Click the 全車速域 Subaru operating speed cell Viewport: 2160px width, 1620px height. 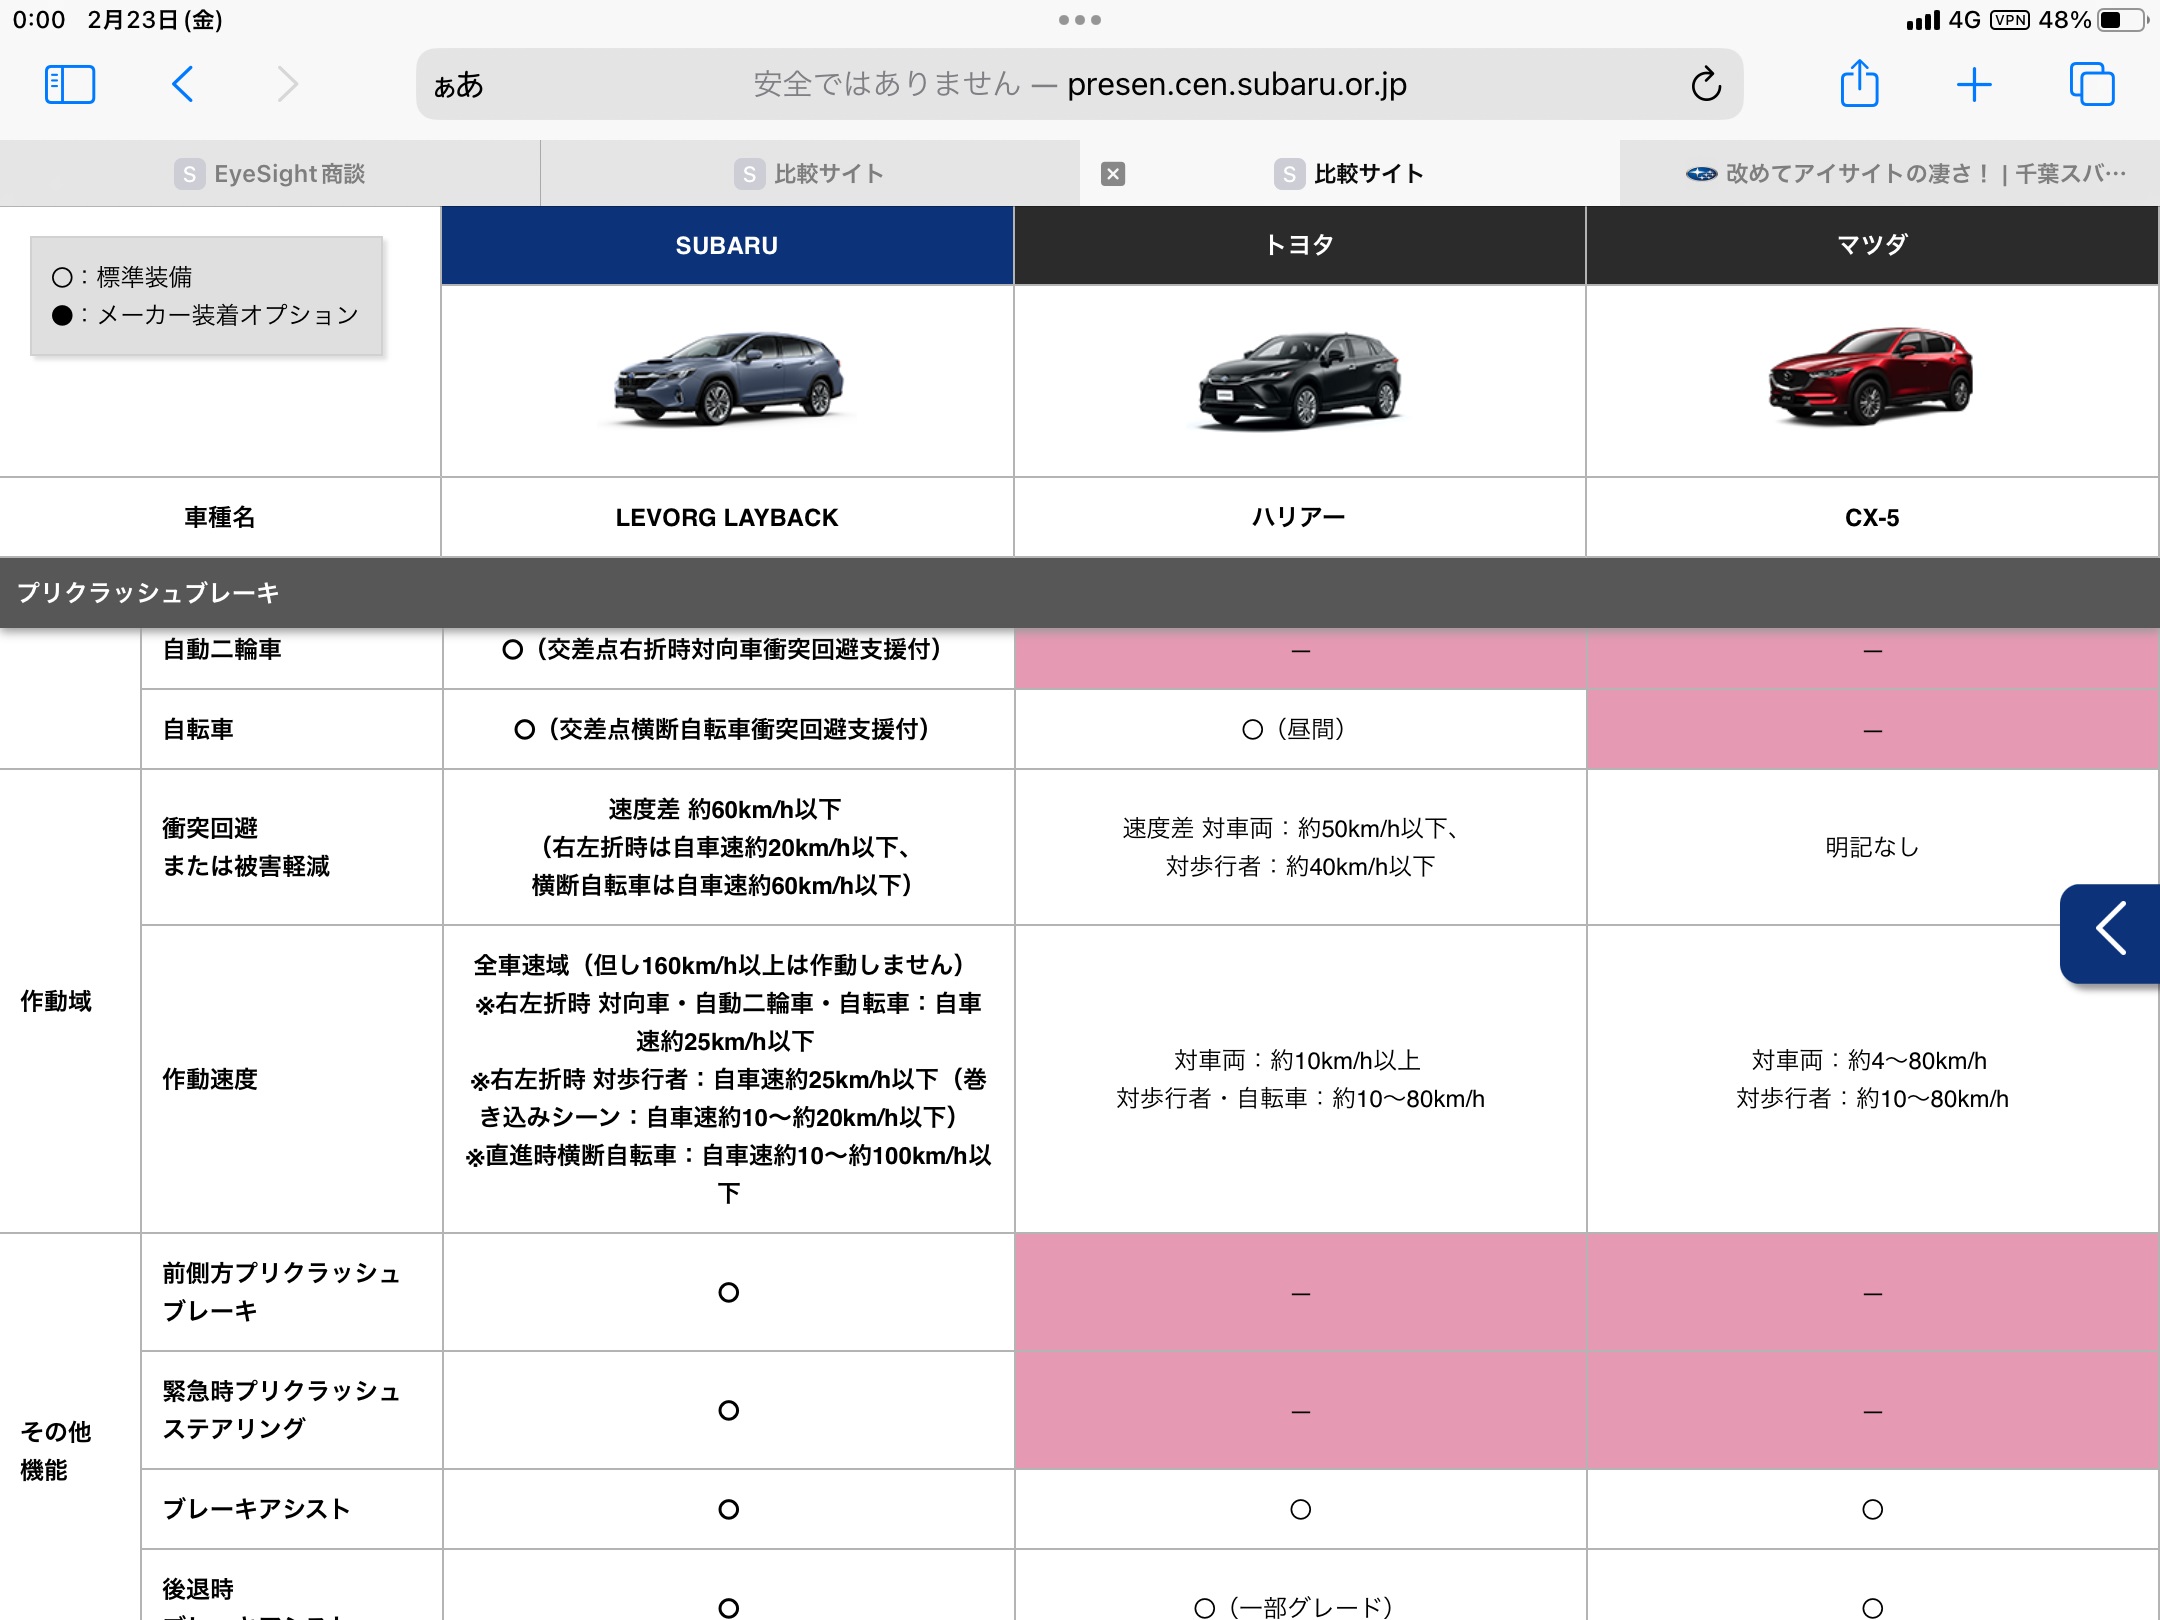tap(728, 1079)
